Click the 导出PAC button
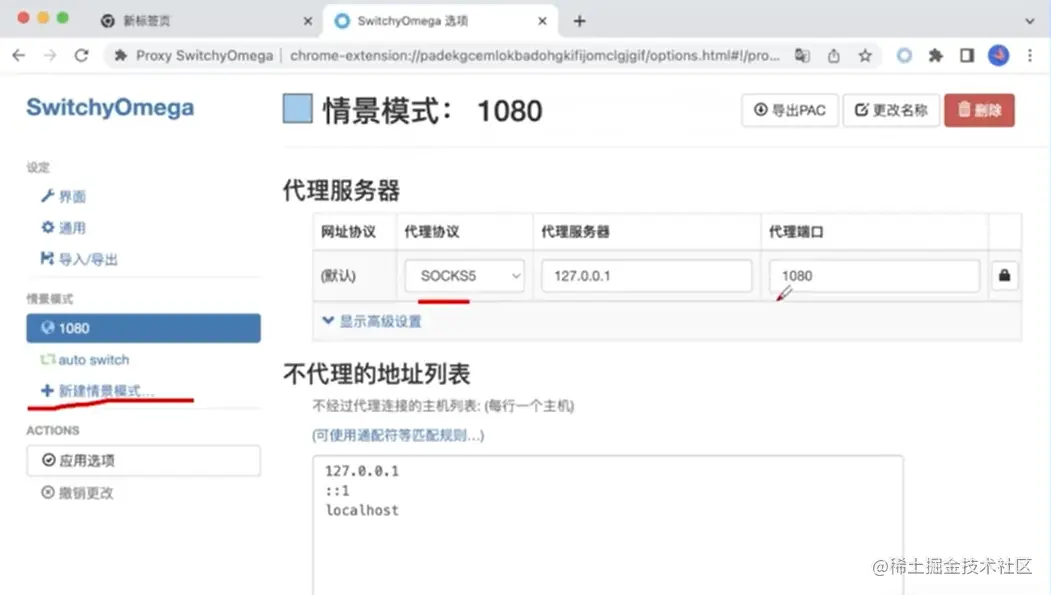1051x595 pixels. pyautogui.click(x=790, y=110)
